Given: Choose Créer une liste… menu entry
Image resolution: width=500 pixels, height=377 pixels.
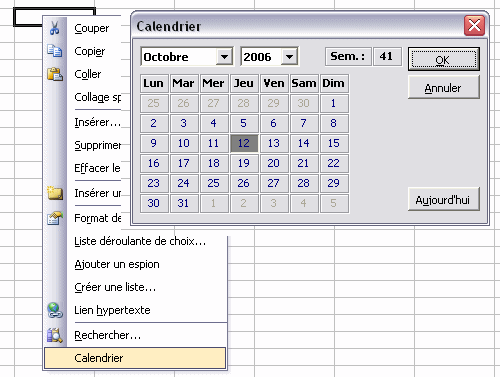Looking at the screenshot, I should click(115, 287).
